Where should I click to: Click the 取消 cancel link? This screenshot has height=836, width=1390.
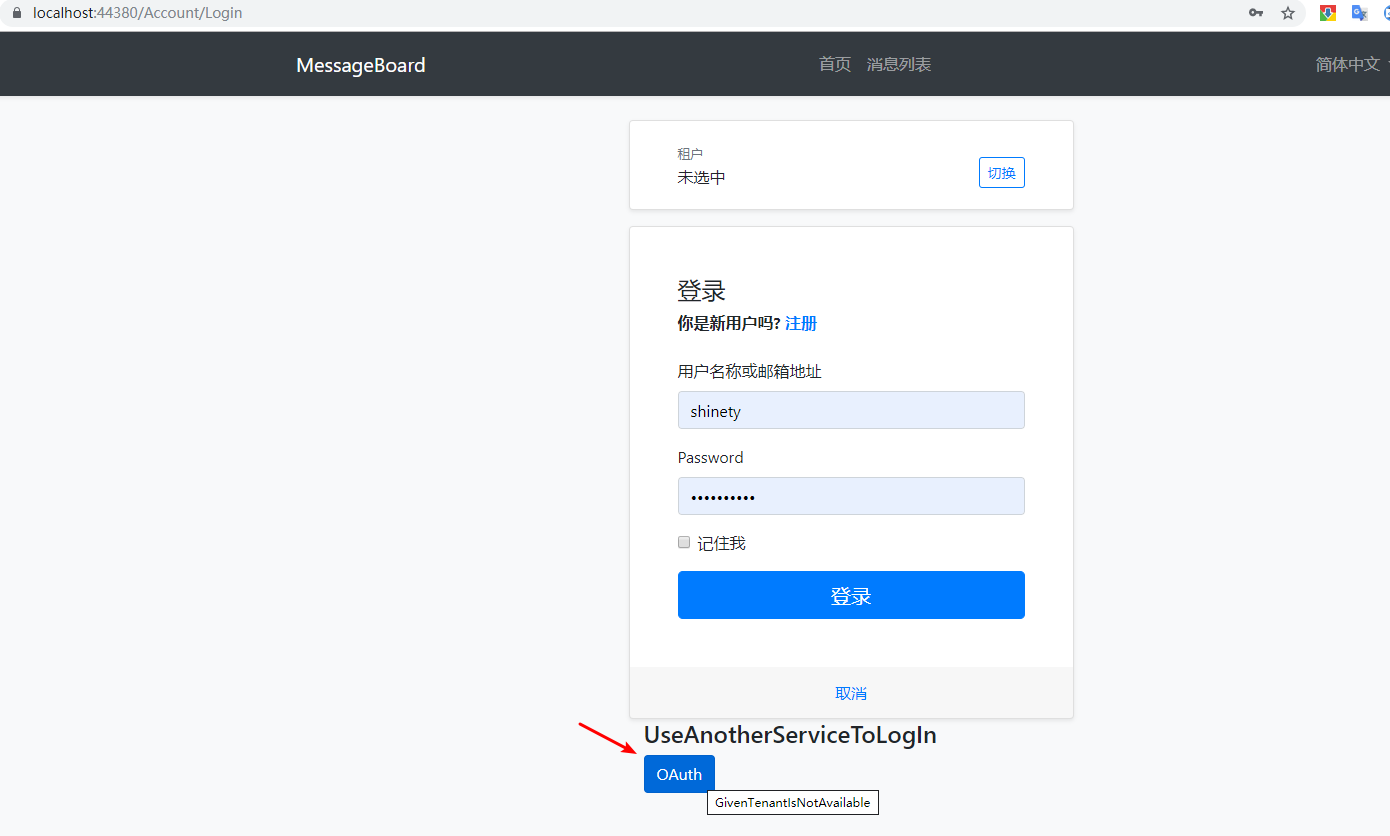851,693
